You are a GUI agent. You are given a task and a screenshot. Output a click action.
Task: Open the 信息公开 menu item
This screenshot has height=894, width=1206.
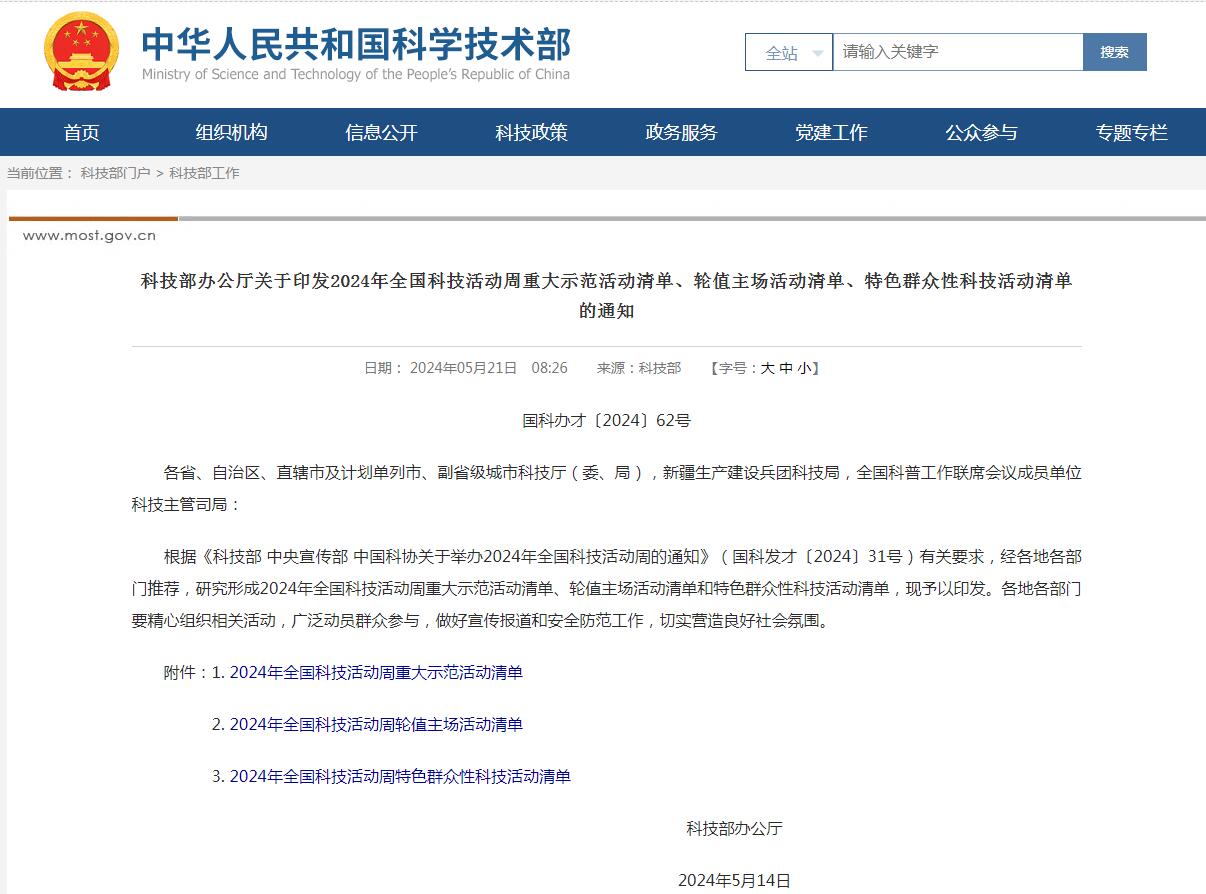pyautogui.click(x=381, y=133)
